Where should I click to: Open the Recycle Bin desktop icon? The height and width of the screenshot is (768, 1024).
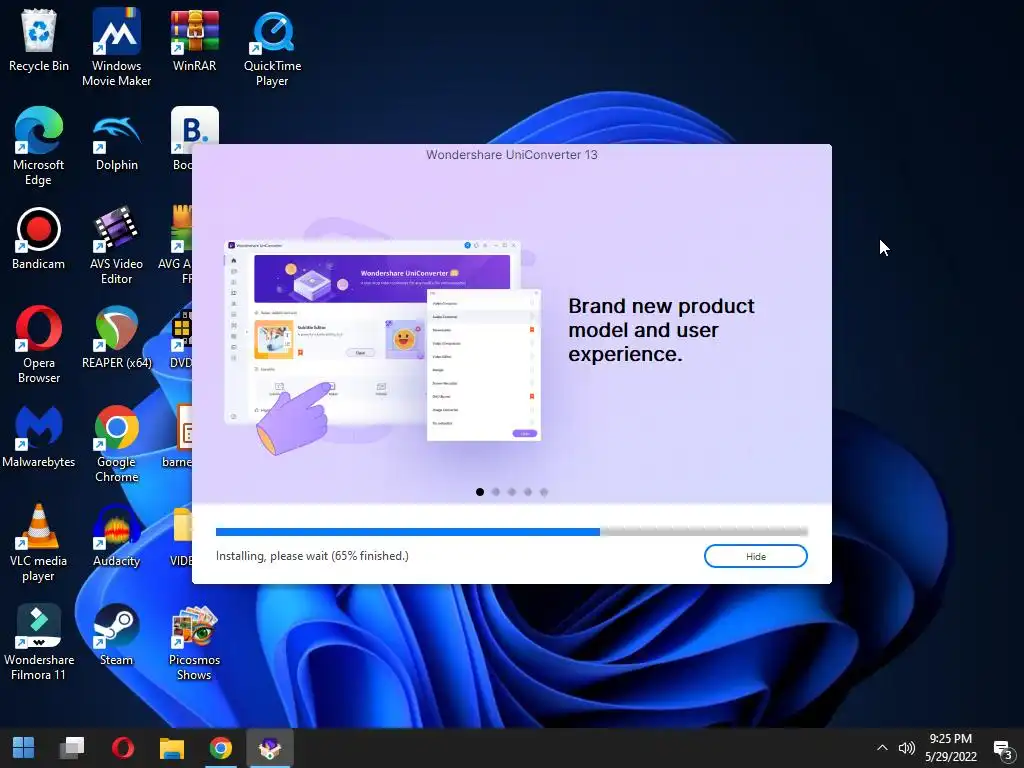39,40
